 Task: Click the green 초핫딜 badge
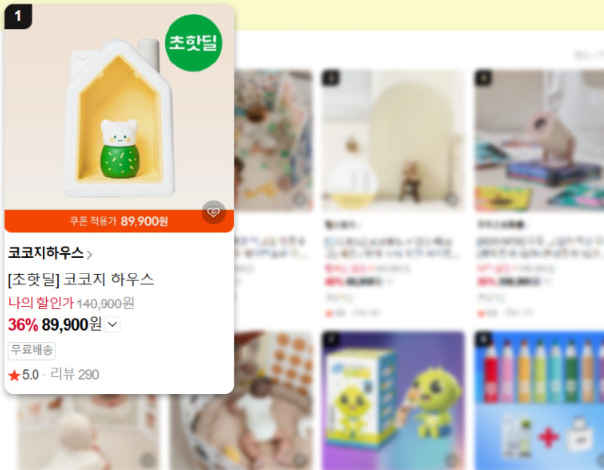pos(193,43)
